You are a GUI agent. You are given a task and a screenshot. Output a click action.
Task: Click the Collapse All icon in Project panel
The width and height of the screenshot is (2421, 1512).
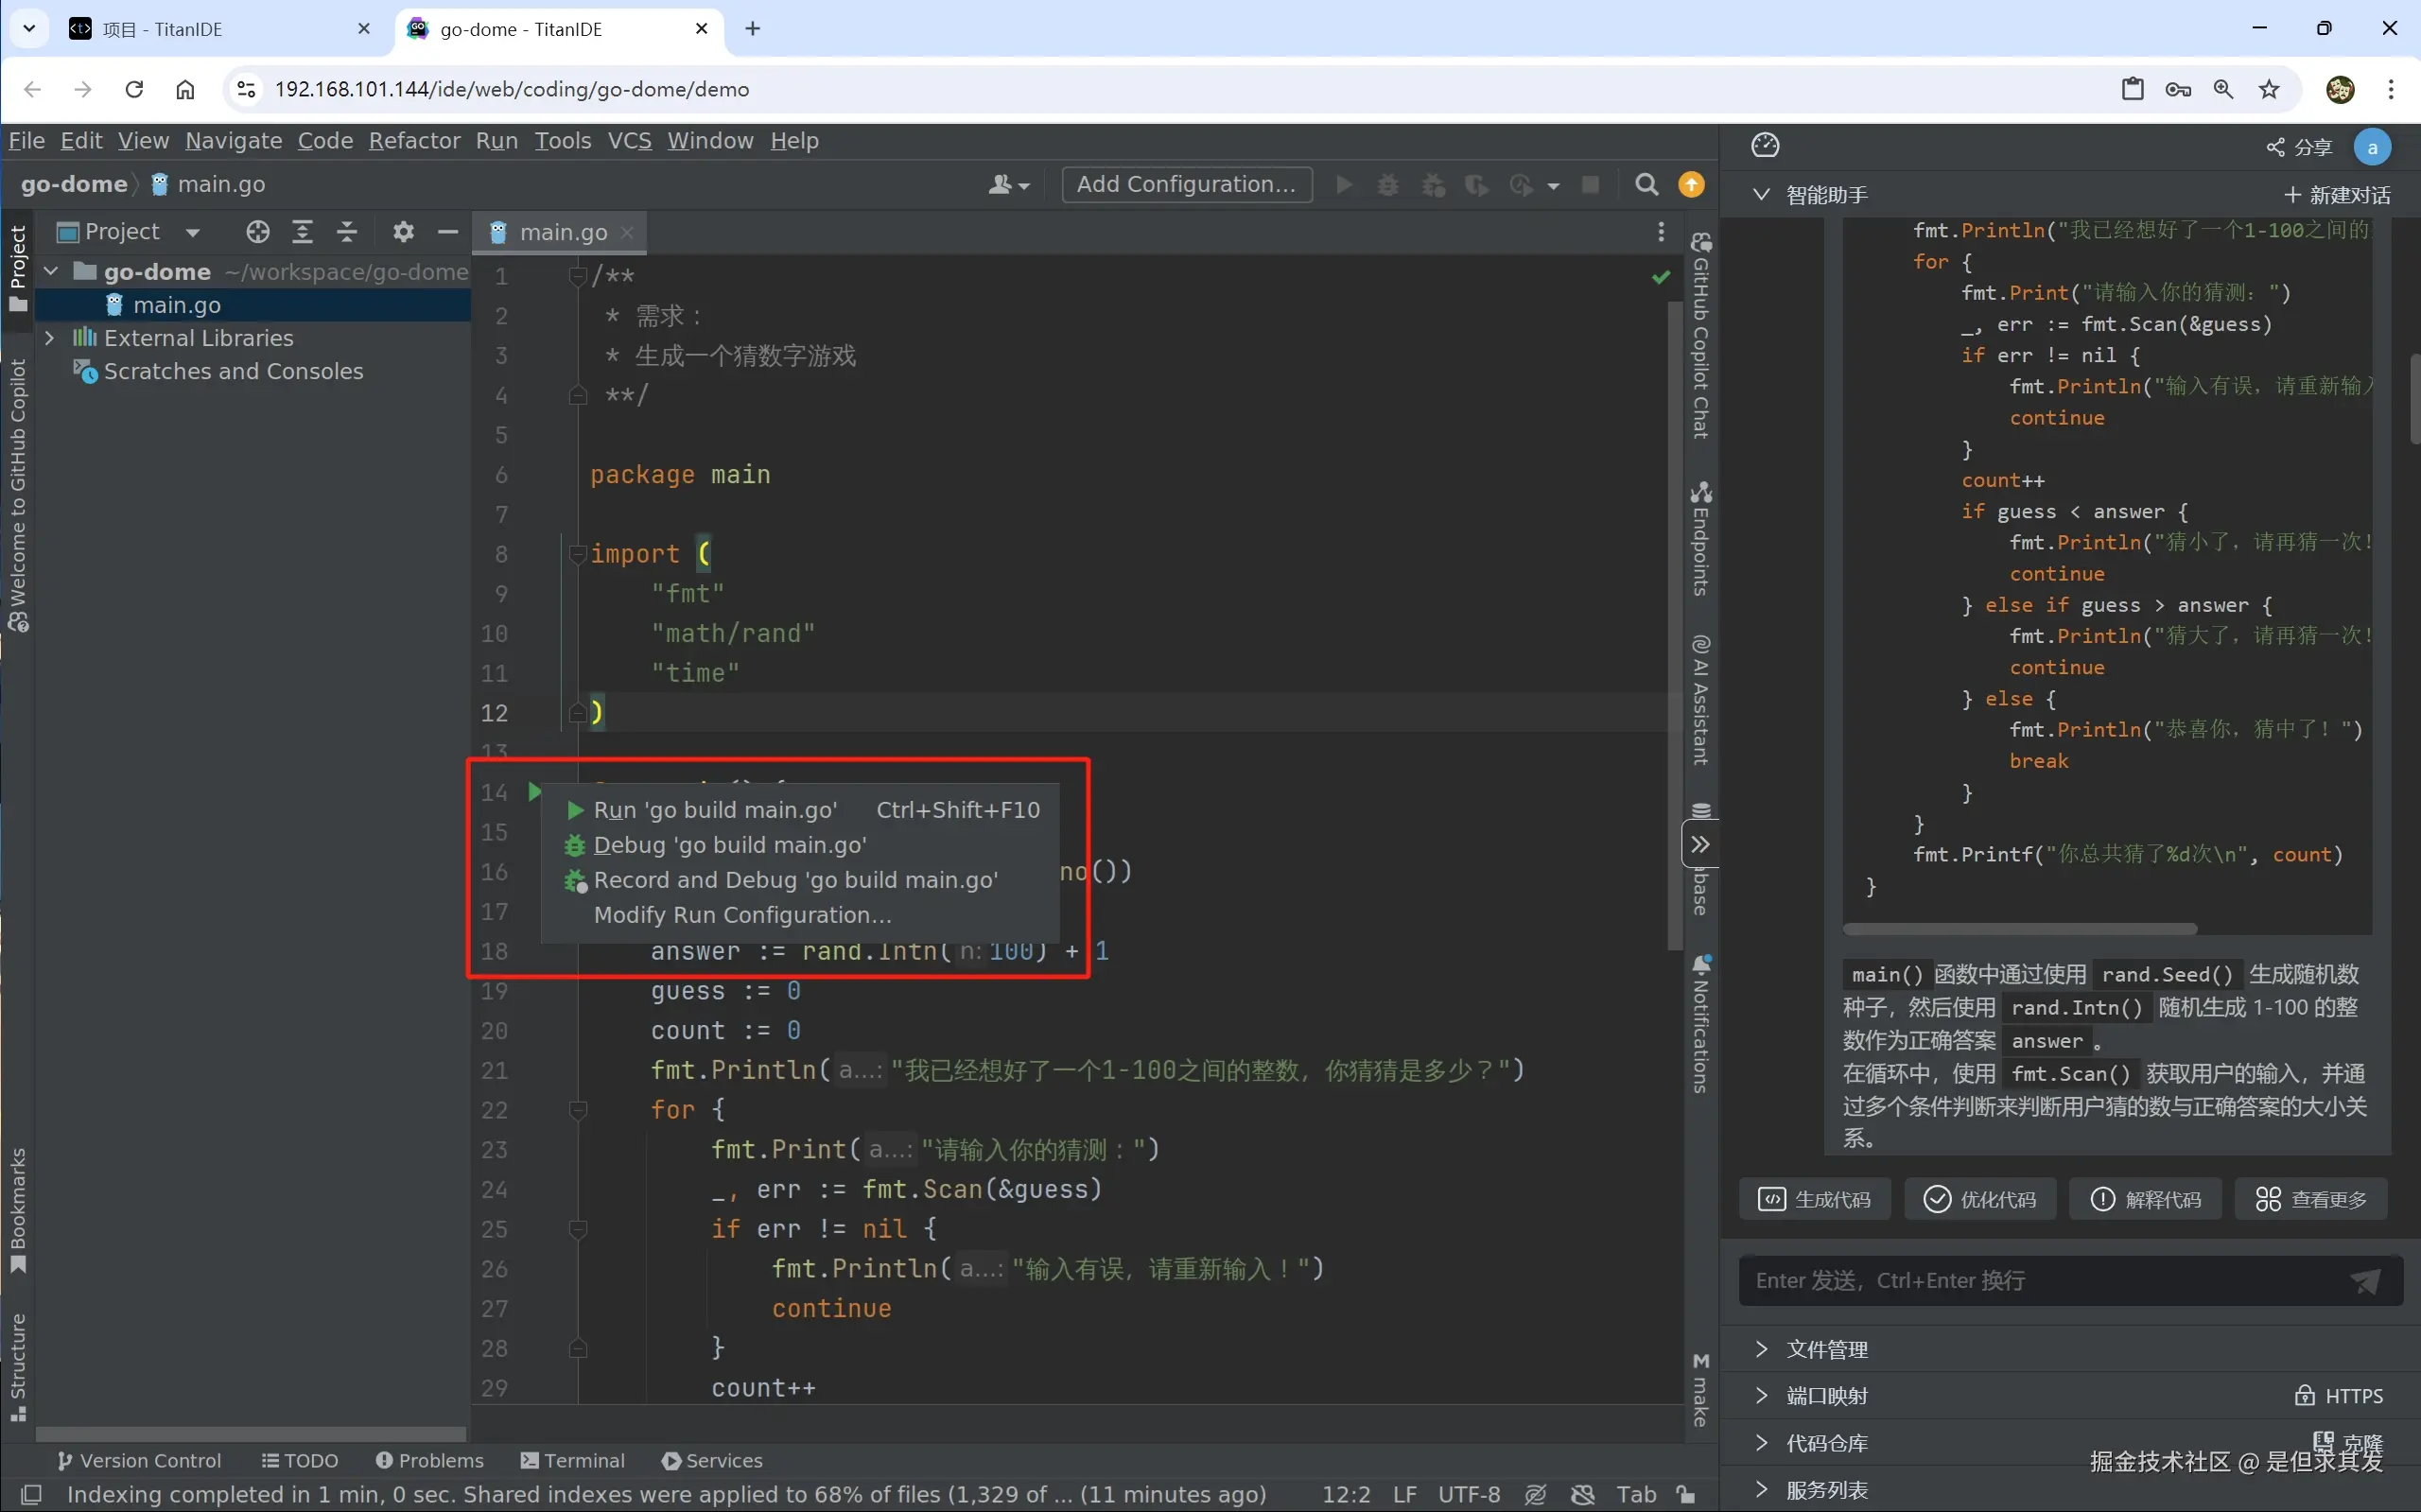[x=347, y=232]
